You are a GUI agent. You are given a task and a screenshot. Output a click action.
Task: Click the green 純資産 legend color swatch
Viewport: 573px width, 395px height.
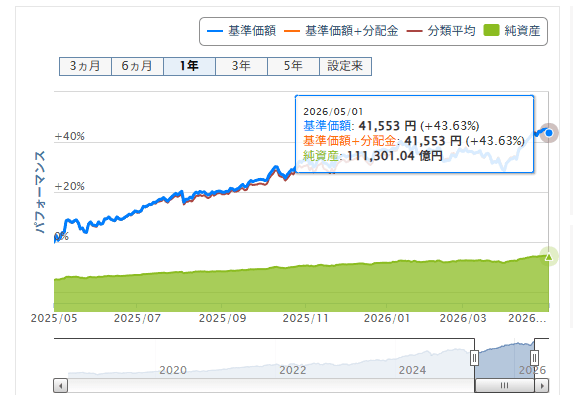click(491, 30)
